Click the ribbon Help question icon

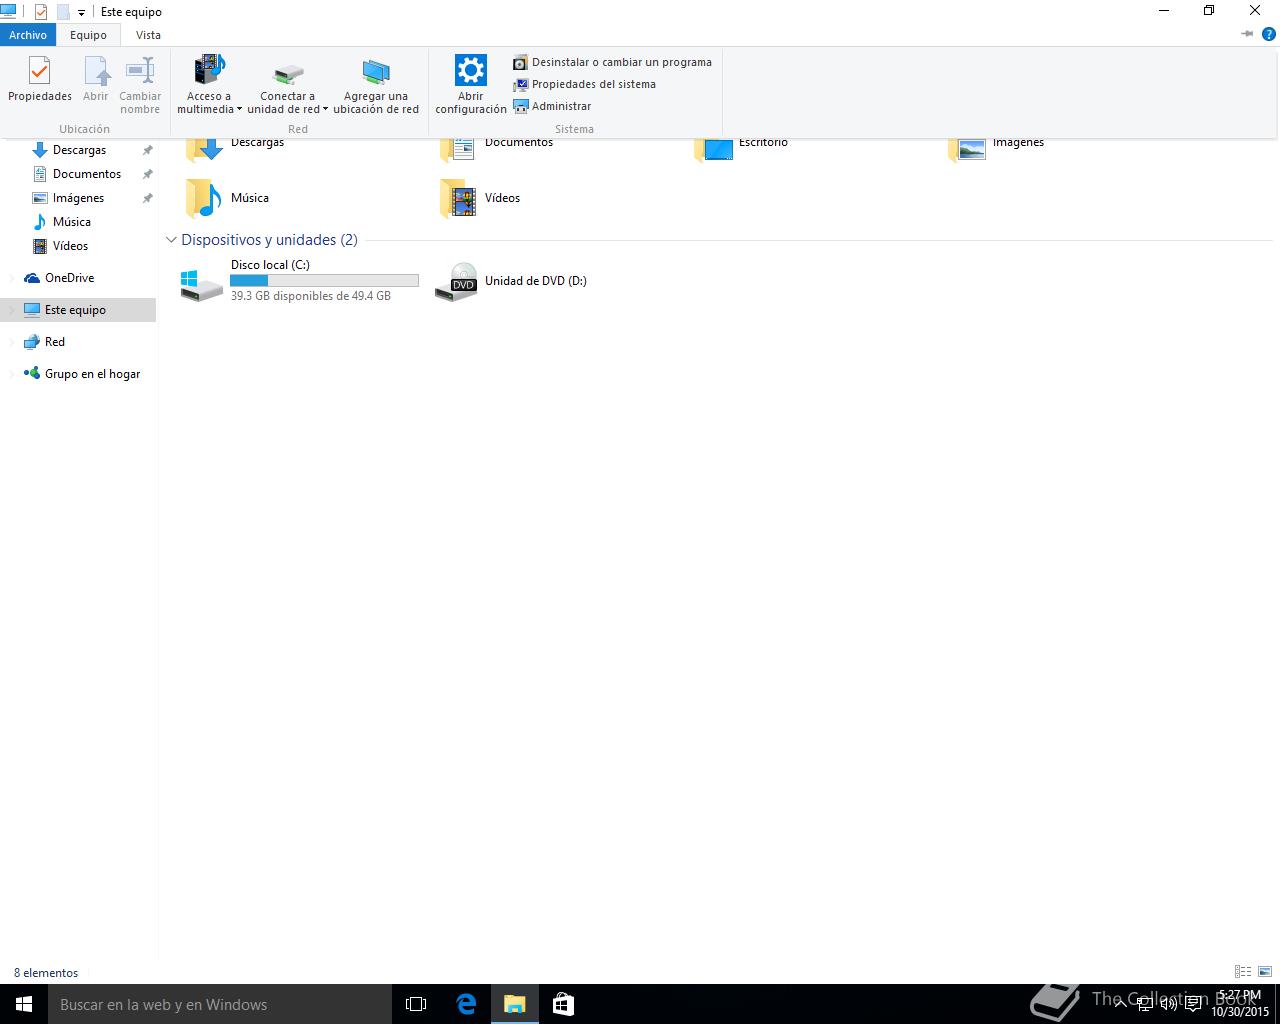click(x=1269, y=34)
